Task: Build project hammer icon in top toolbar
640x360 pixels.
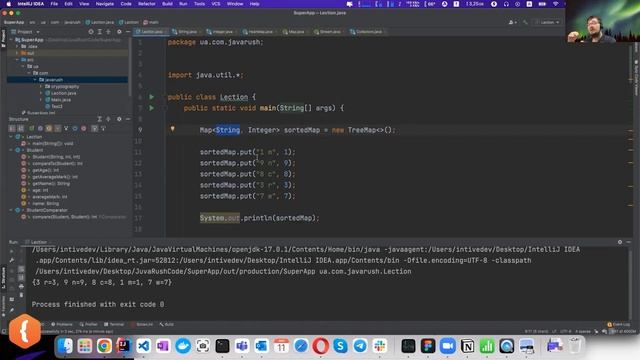Action: (525, 22)
